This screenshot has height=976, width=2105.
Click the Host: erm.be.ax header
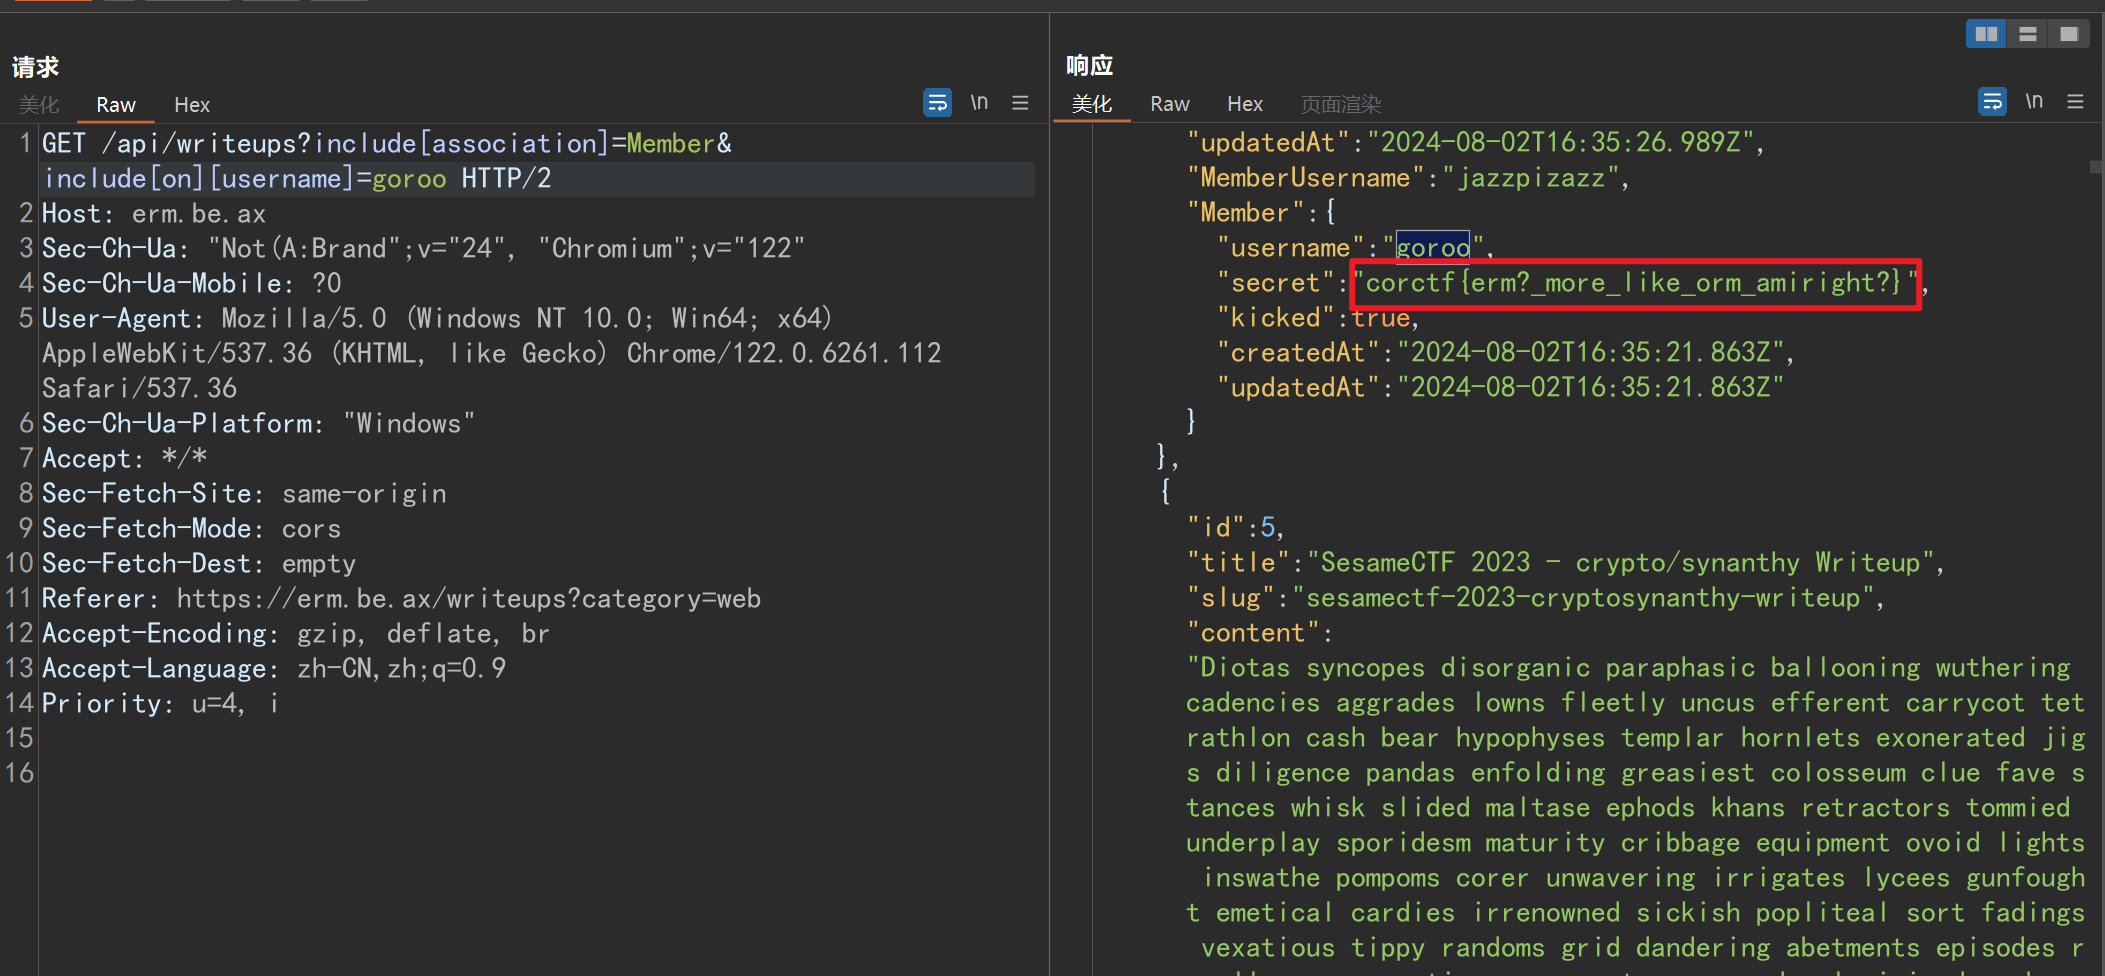coord(154,214)
